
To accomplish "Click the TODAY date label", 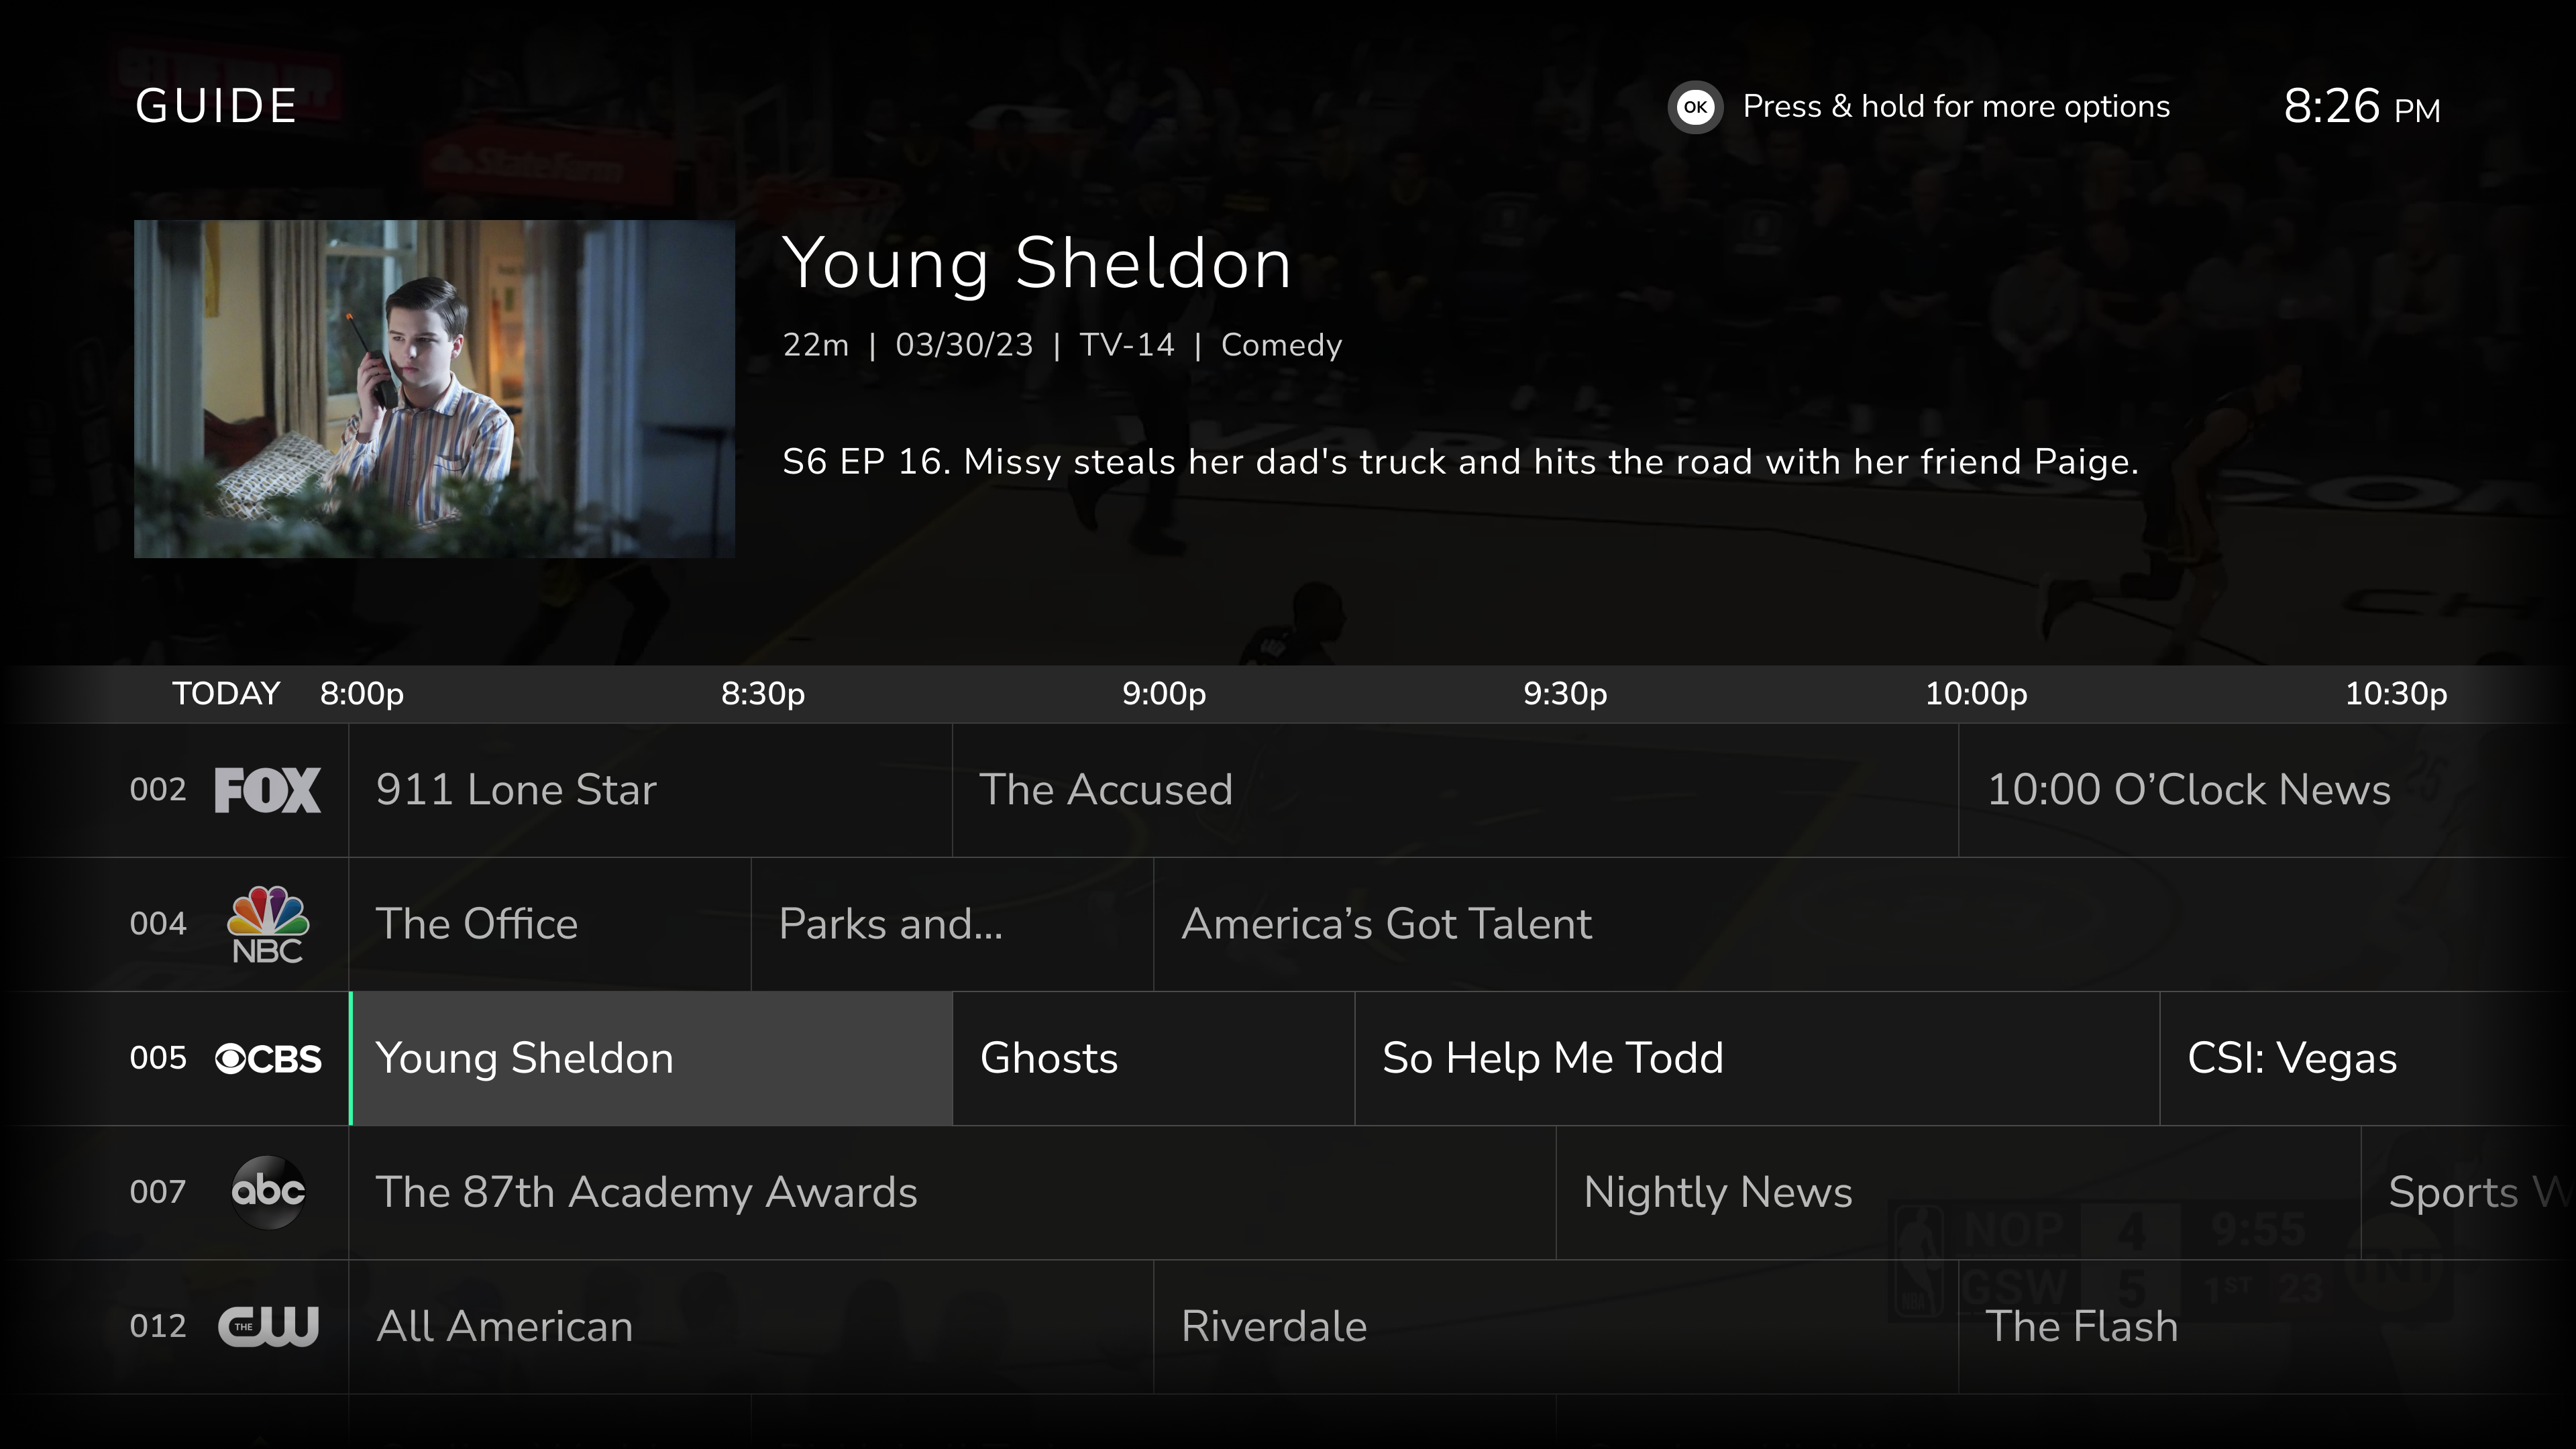I will click(226, 694).
